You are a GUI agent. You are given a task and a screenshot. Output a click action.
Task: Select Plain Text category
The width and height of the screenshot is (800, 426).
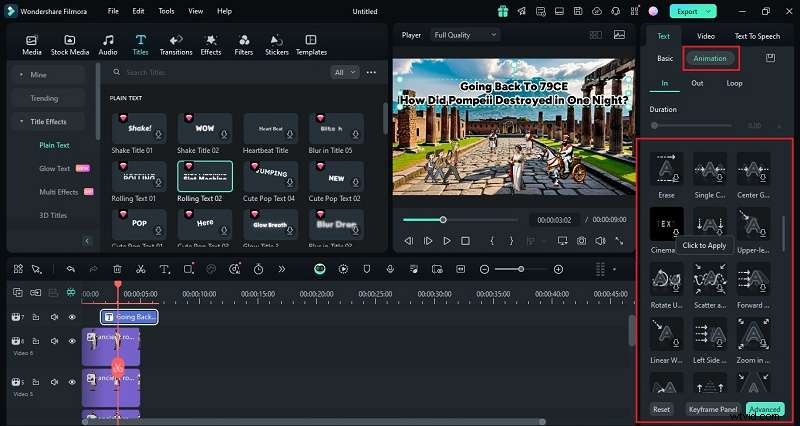pyautogui.click(x=54, y=145)
